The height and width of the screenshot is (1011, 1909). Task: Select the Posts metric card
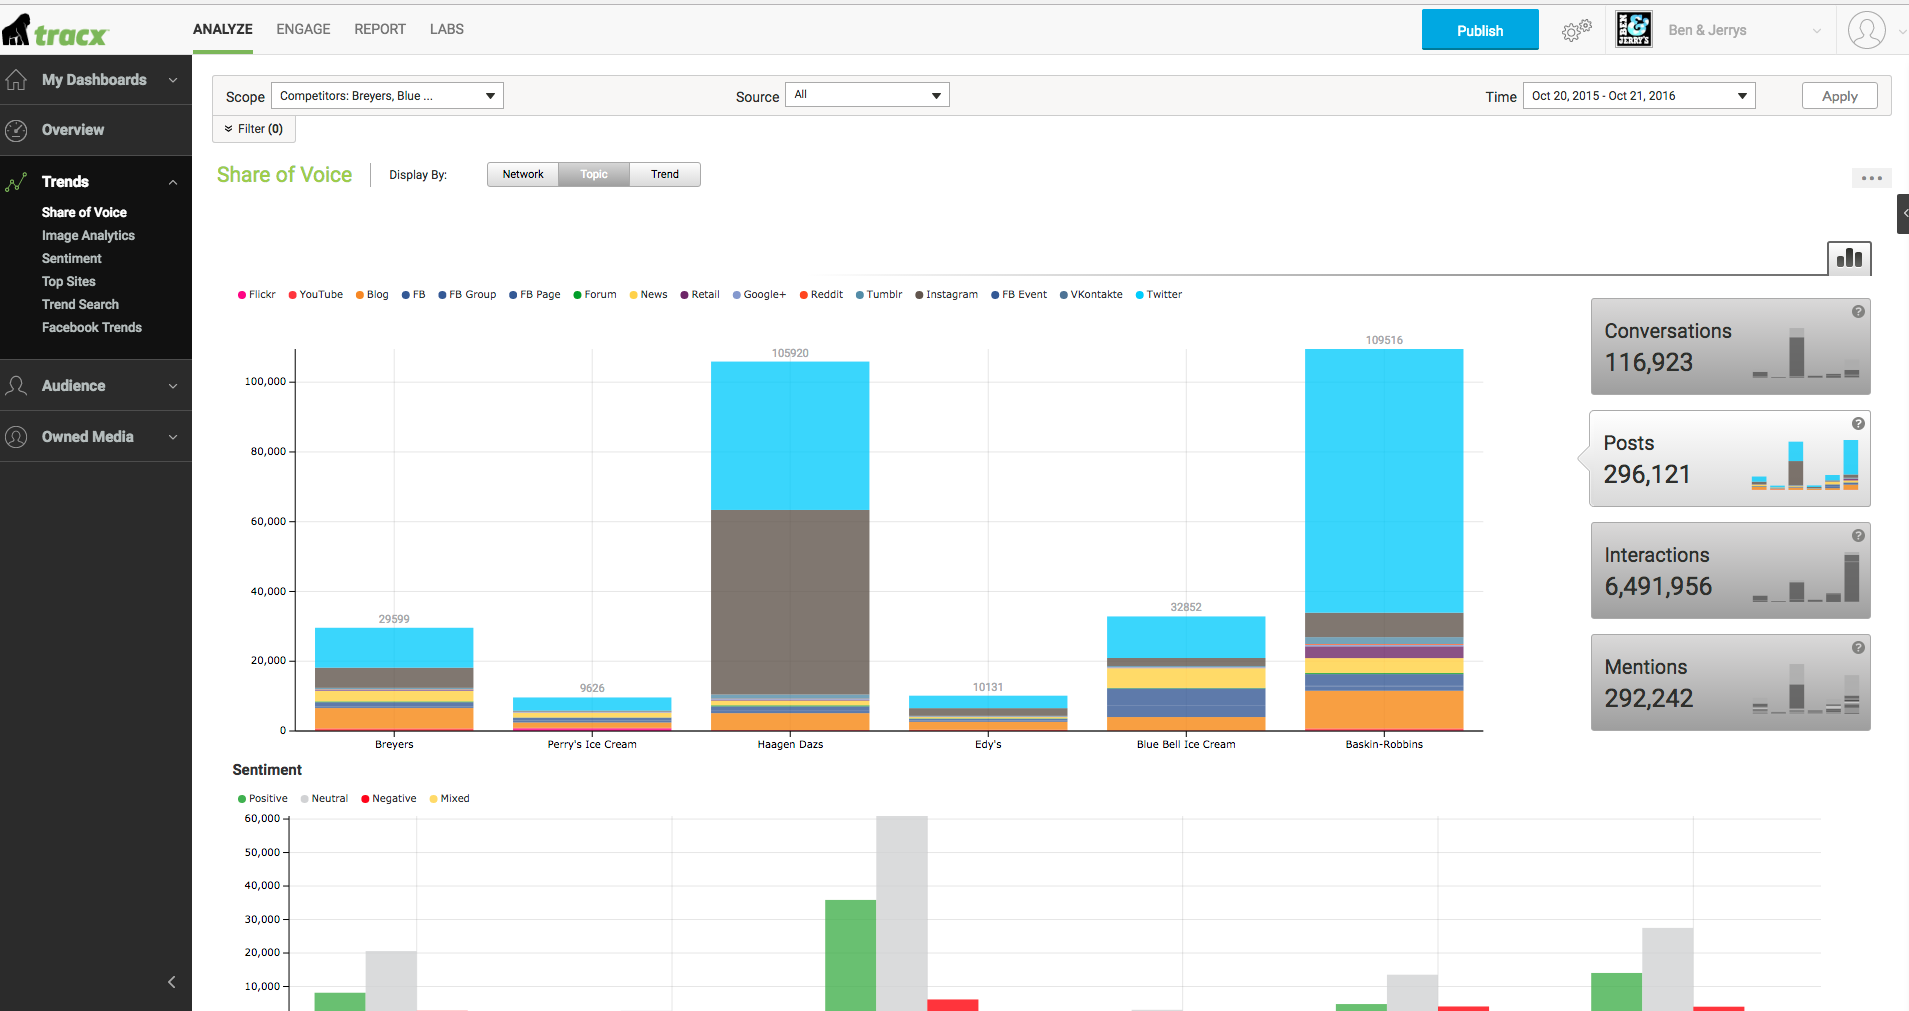(x=1729, y=459)
